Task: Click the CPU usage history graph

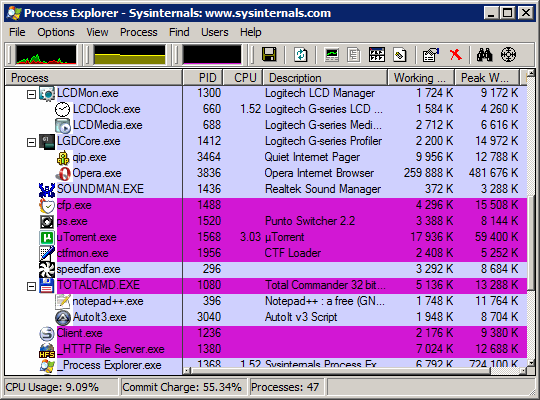Action: point(46,55)
